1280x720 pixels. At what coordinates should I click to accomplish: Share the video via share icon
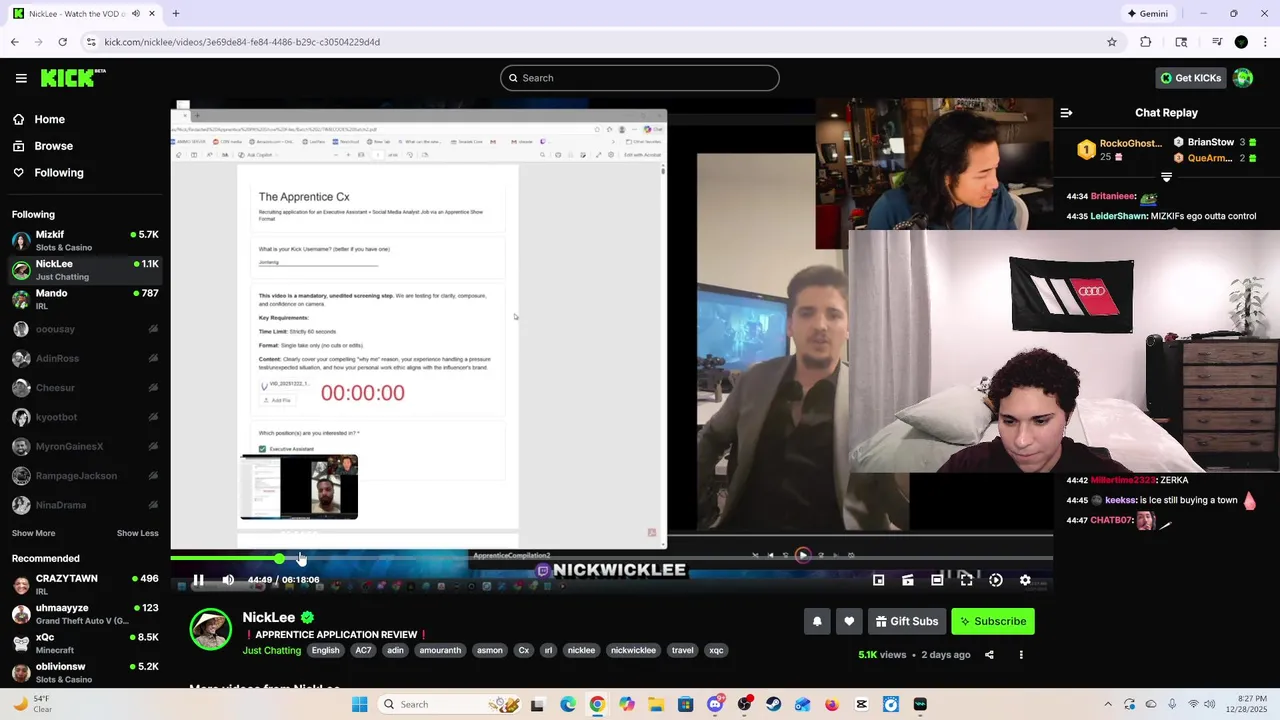[x=989, y=655]
